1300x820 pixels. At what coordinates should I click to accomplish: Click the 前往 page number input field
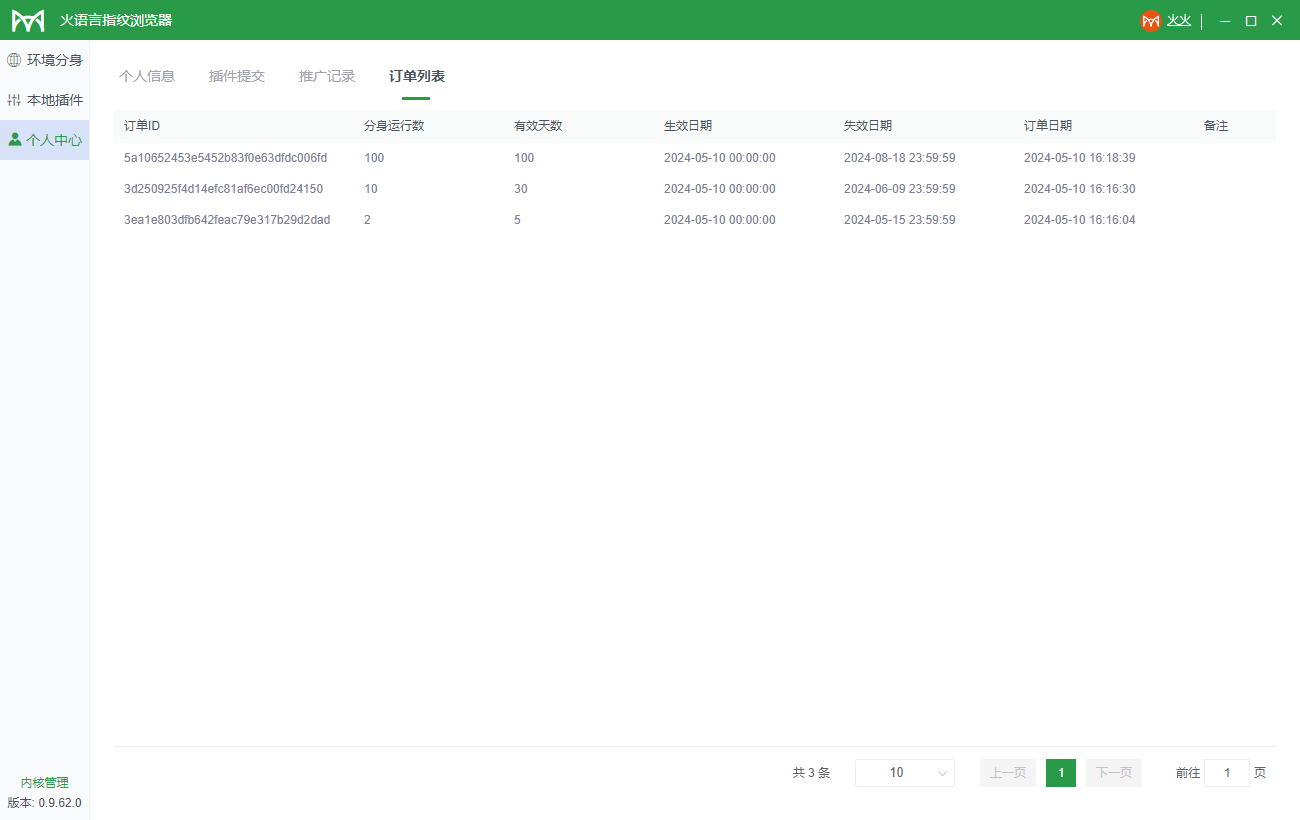pos(1227,773)
